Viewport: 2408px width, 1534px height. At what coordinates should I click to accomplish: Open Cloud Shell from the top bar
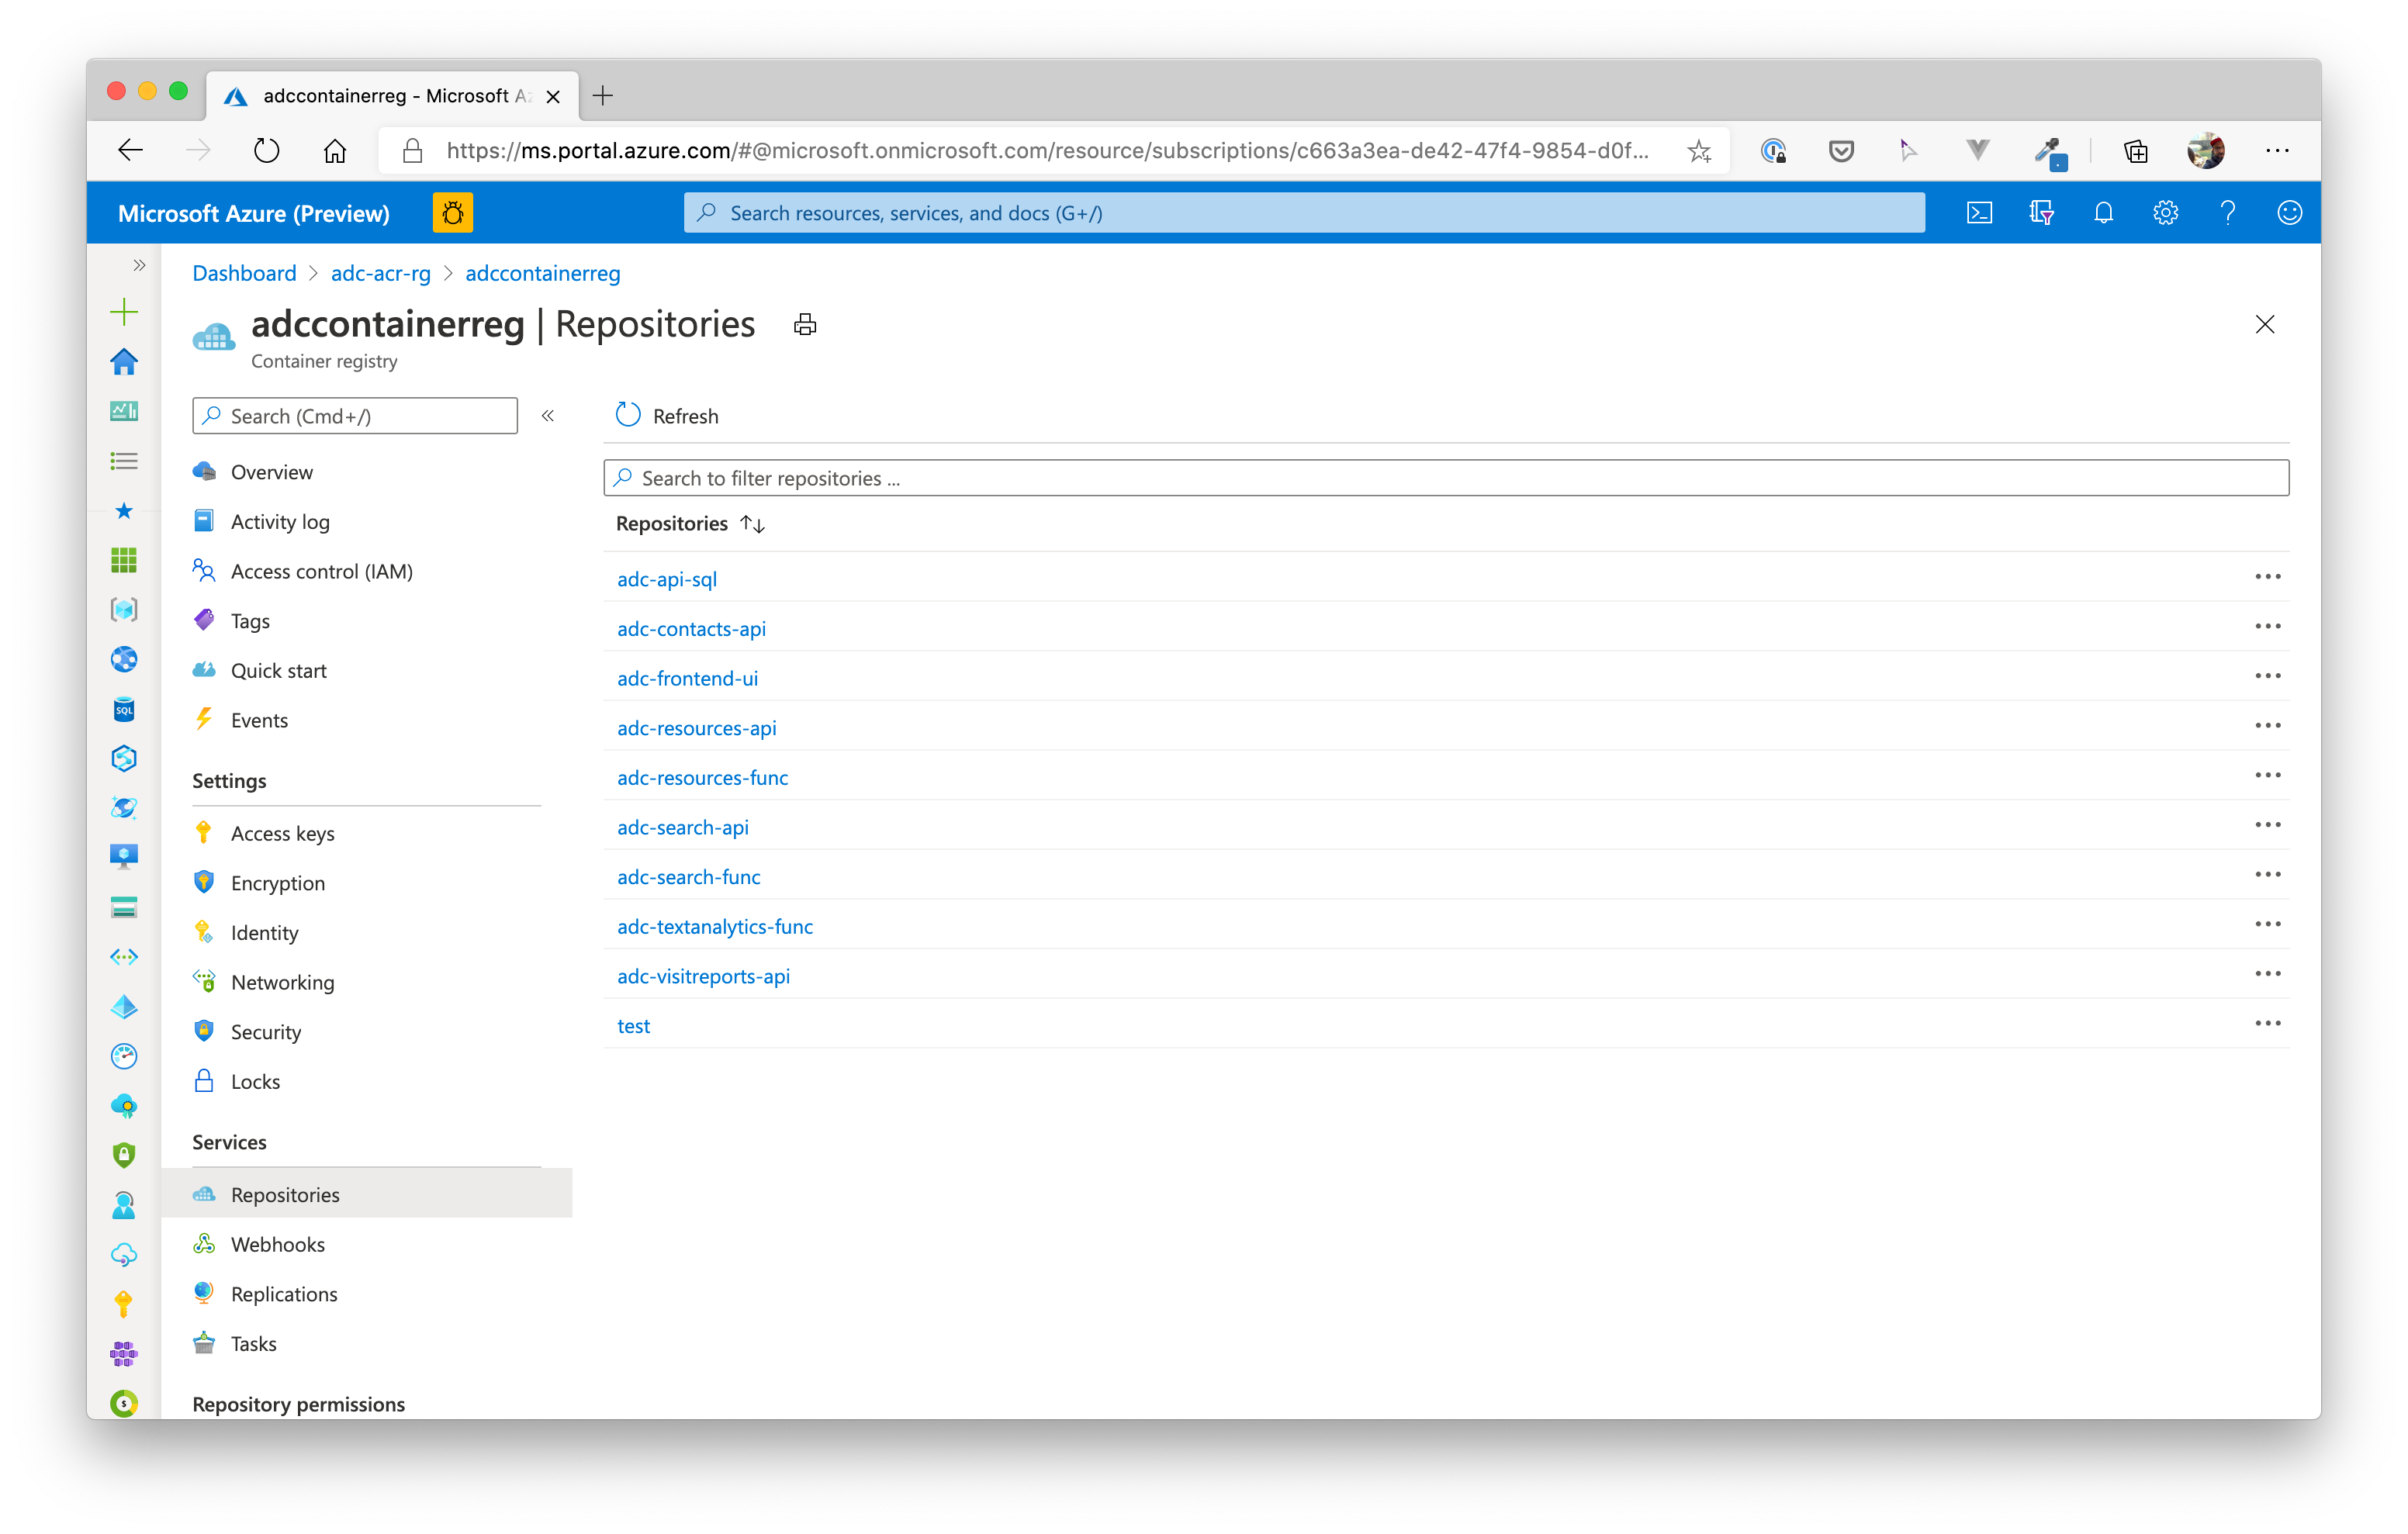(1979, 212)
